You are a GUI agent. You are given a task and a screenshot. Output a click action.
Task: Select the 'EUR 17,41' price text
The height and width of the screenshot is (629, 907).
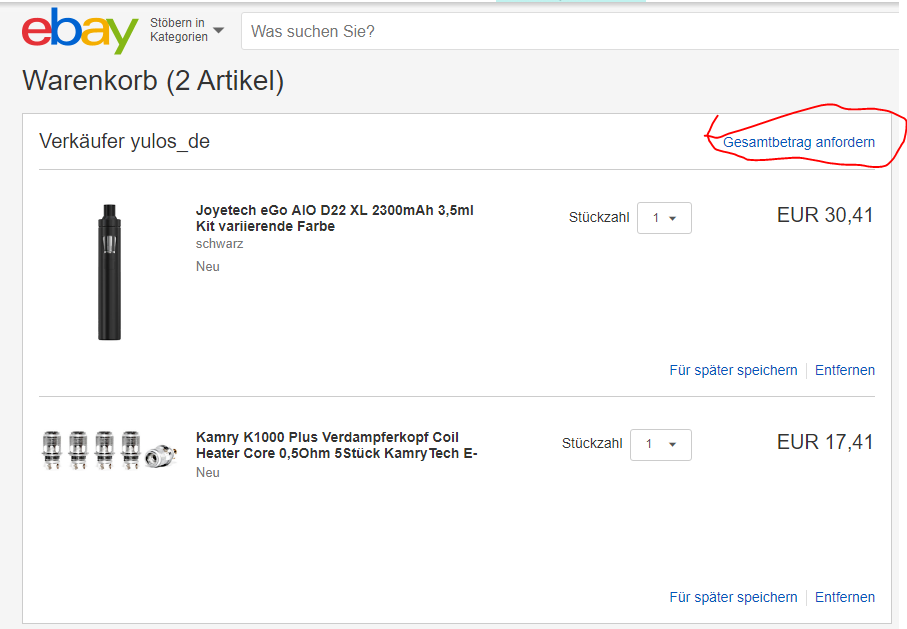click(825, 442)
